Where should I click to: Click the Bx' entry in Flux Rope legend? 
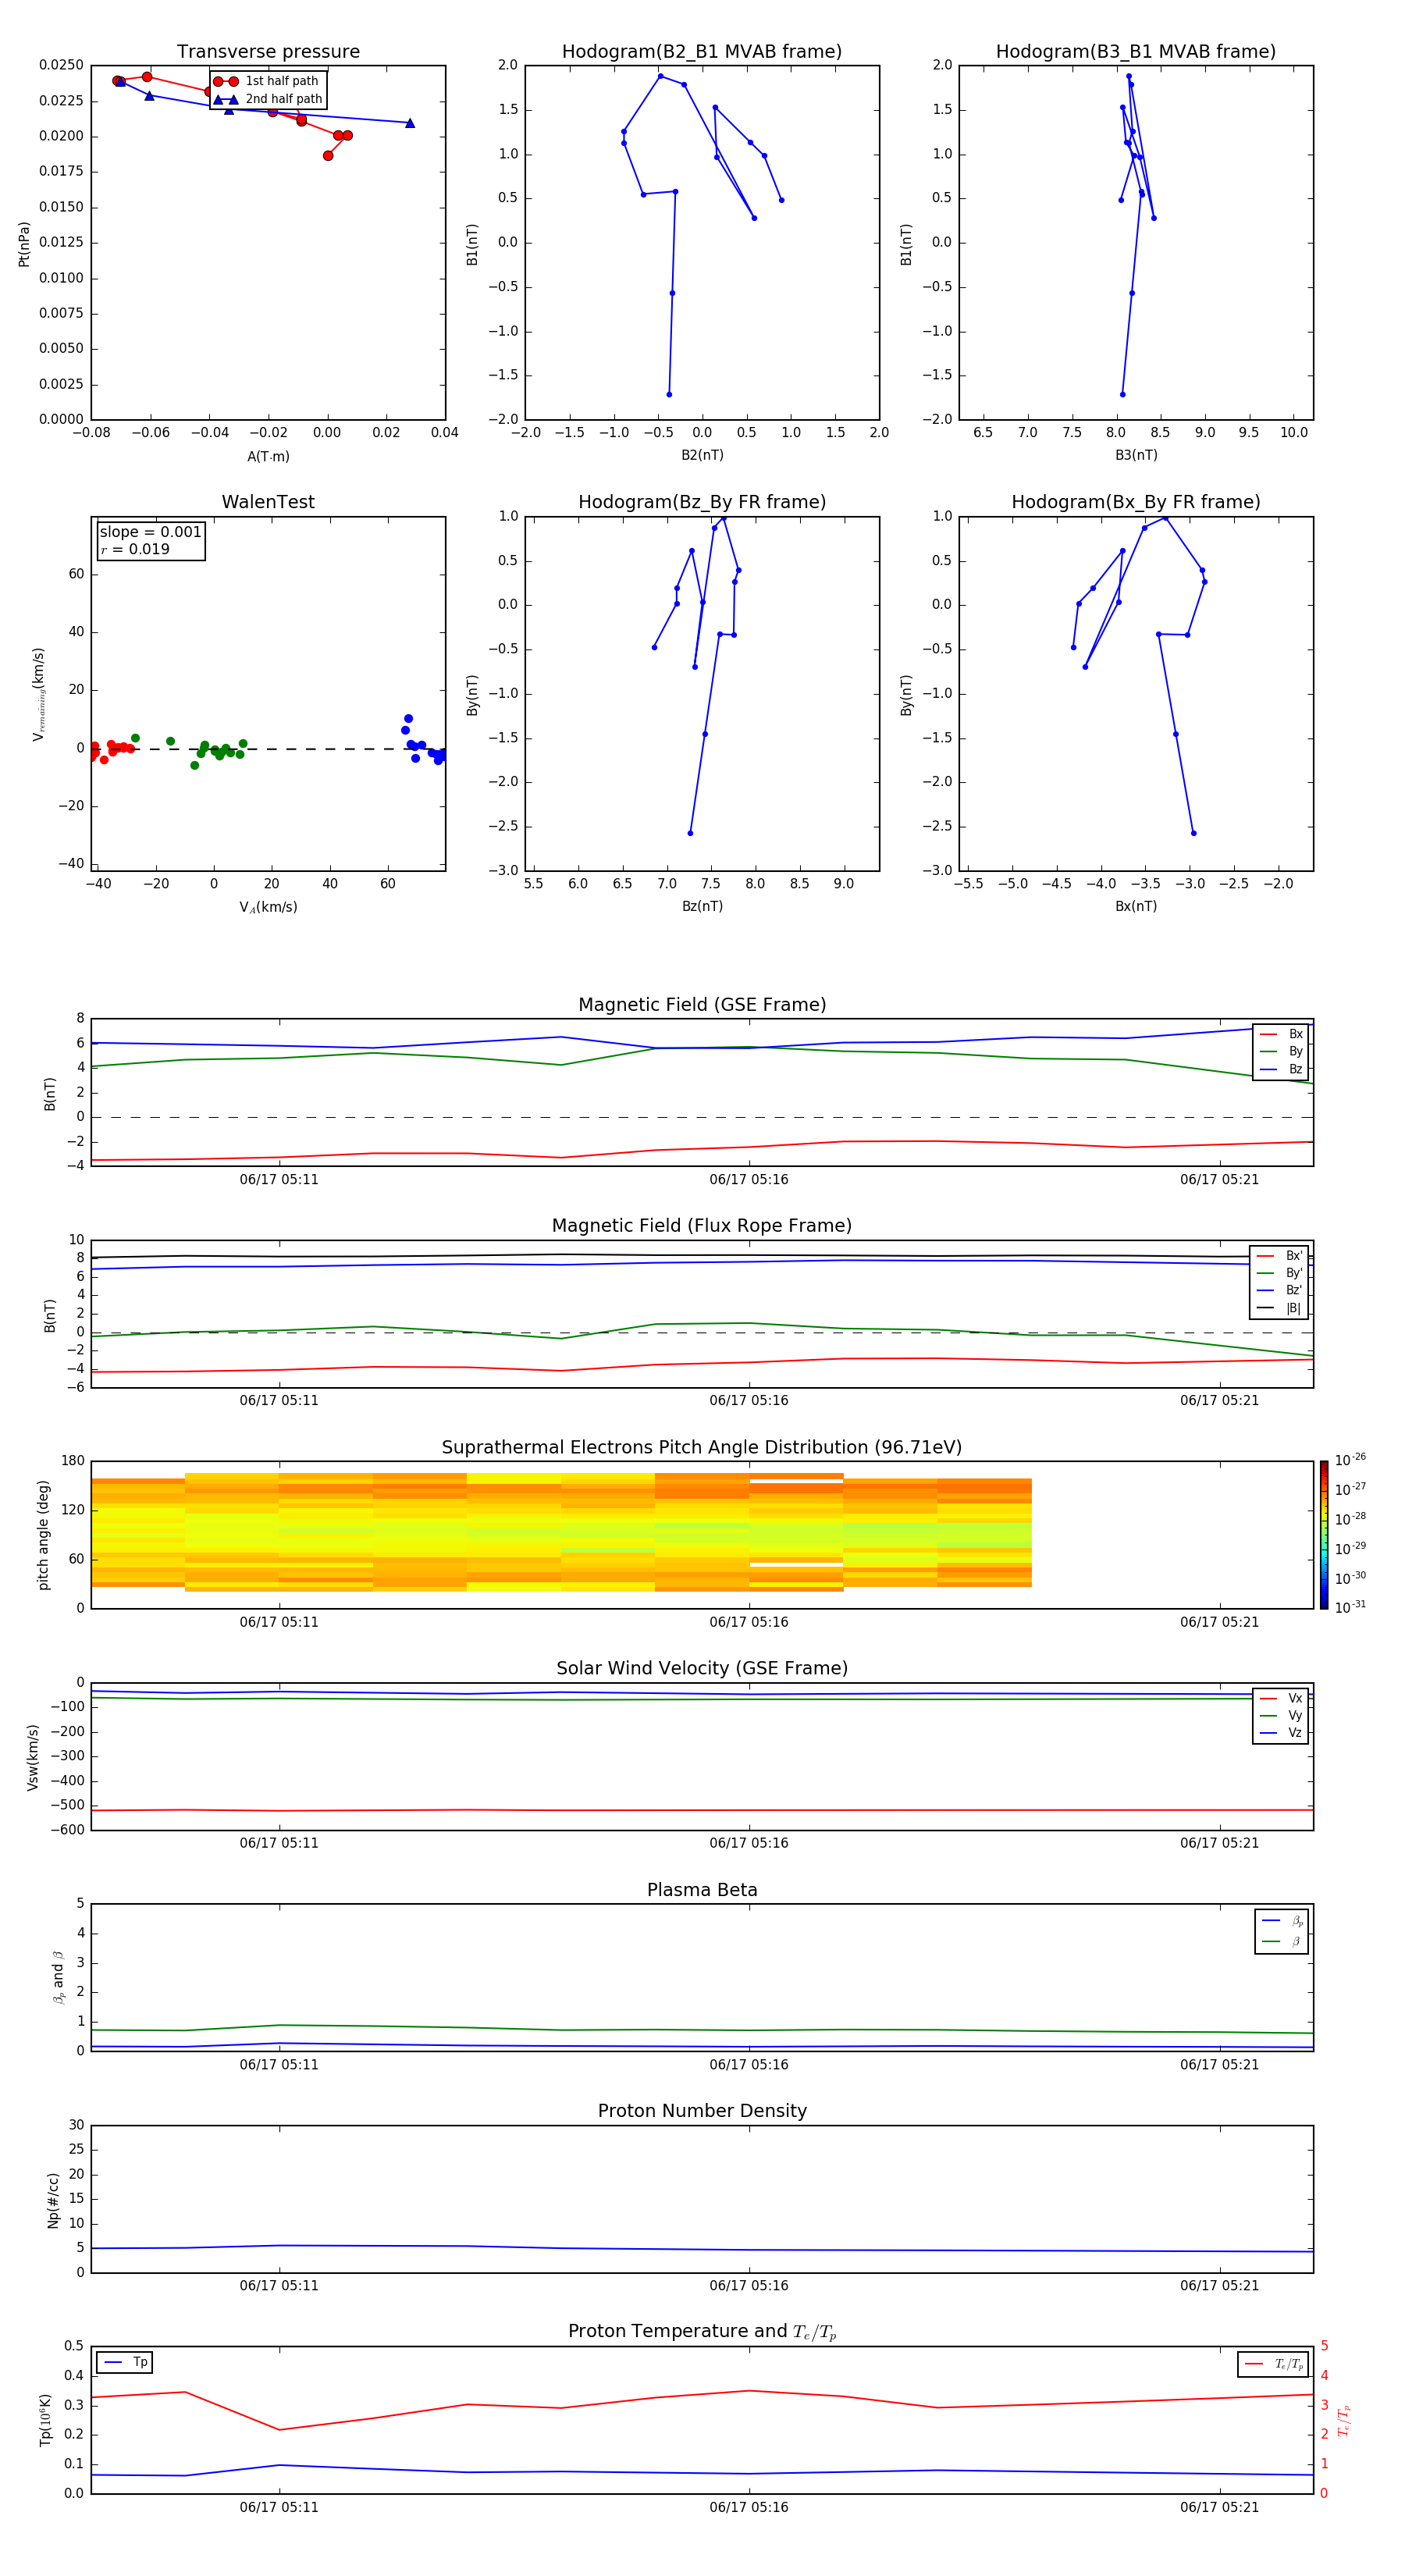(1280, 1256)
